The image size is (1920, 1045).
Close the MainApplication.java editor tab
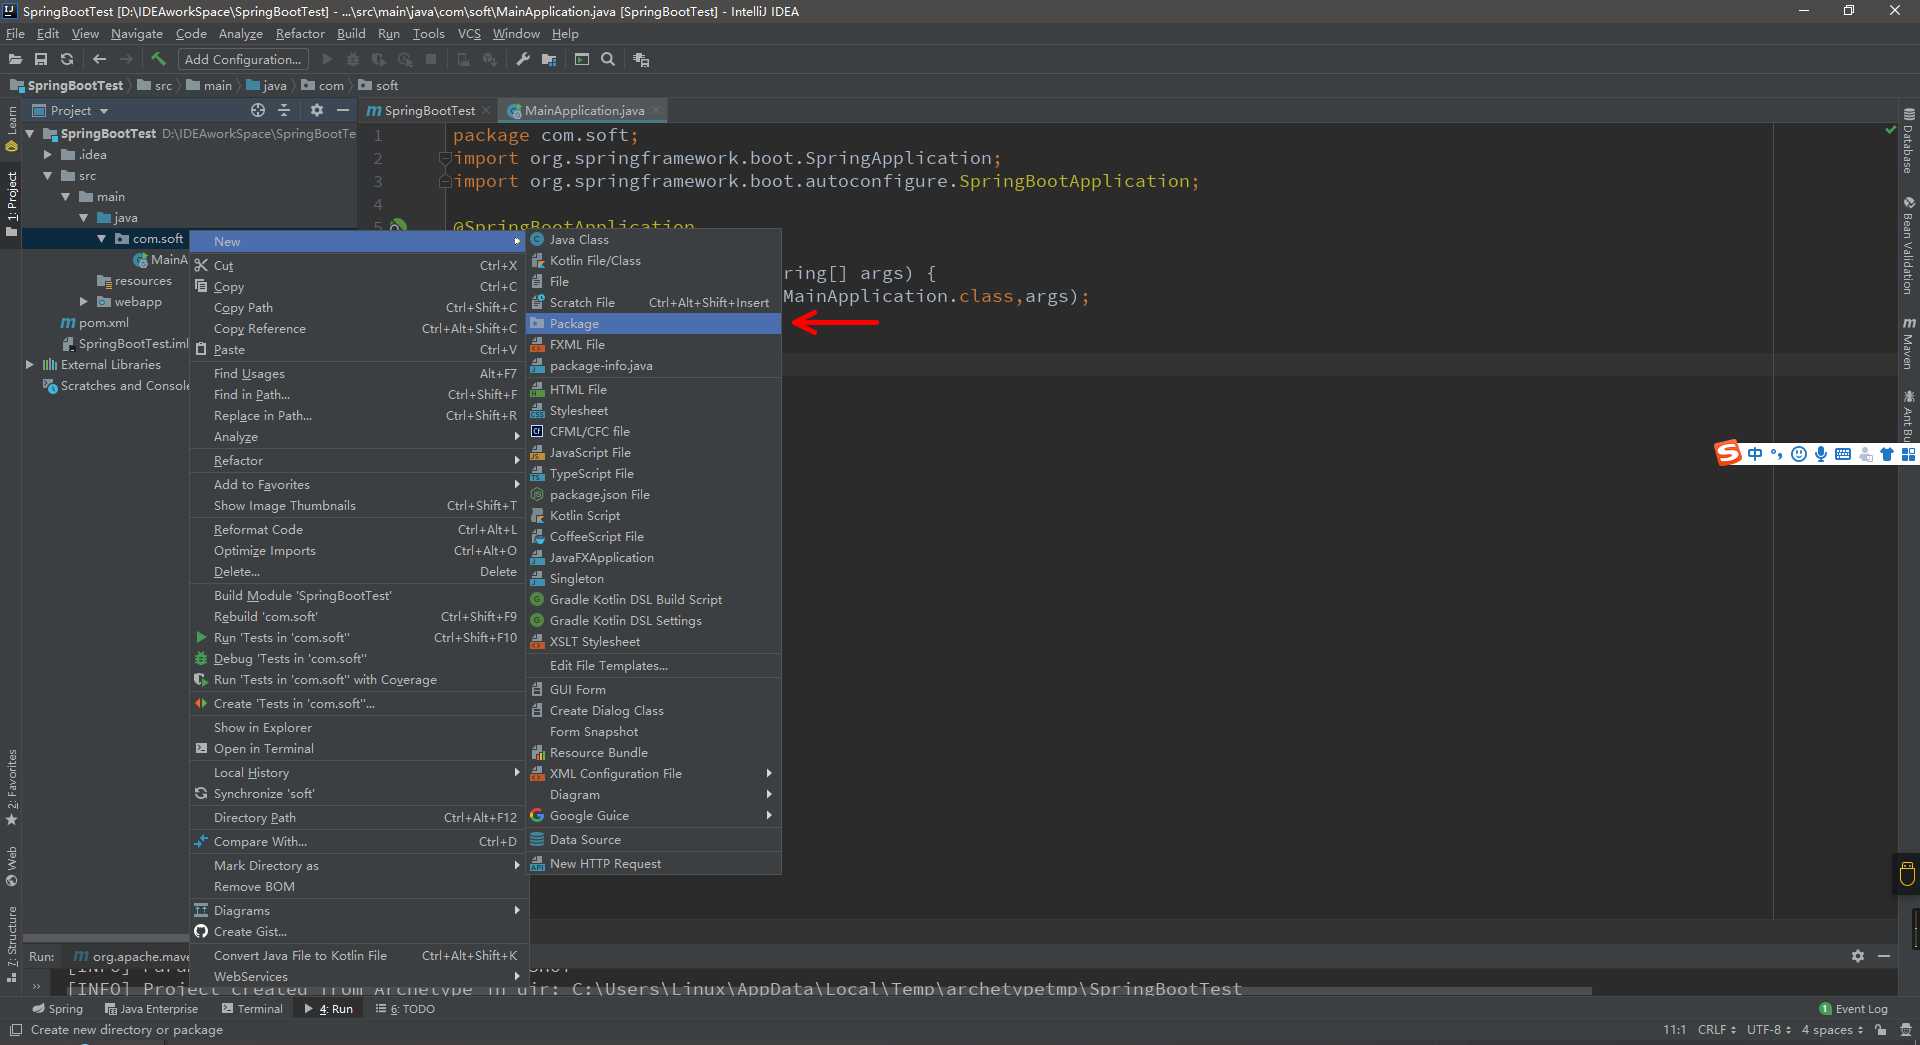(656, 110)
